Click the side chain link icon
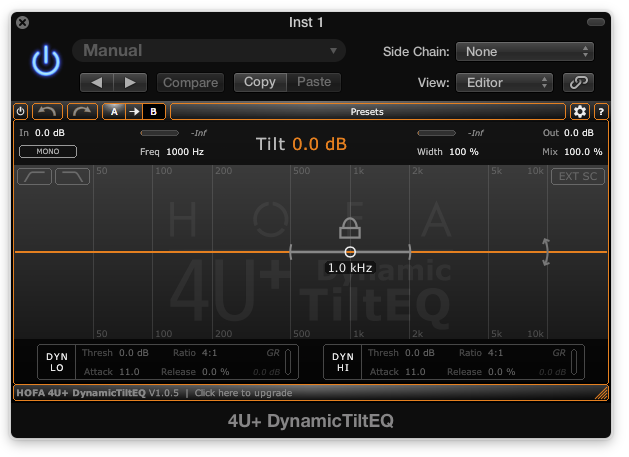 click(578, 82)
